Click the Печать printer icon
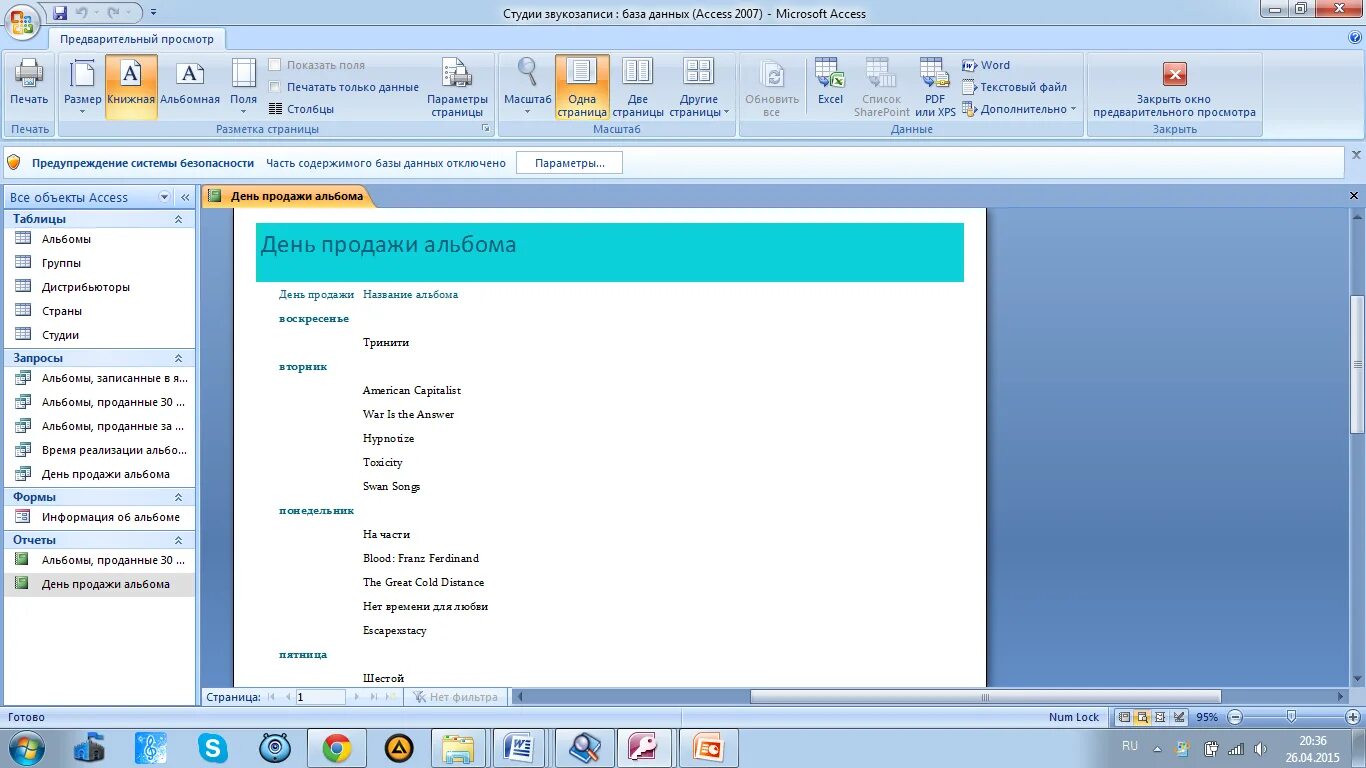This screenshot has width=1366, height=768. pyautogui.click(x=29, y=82)
